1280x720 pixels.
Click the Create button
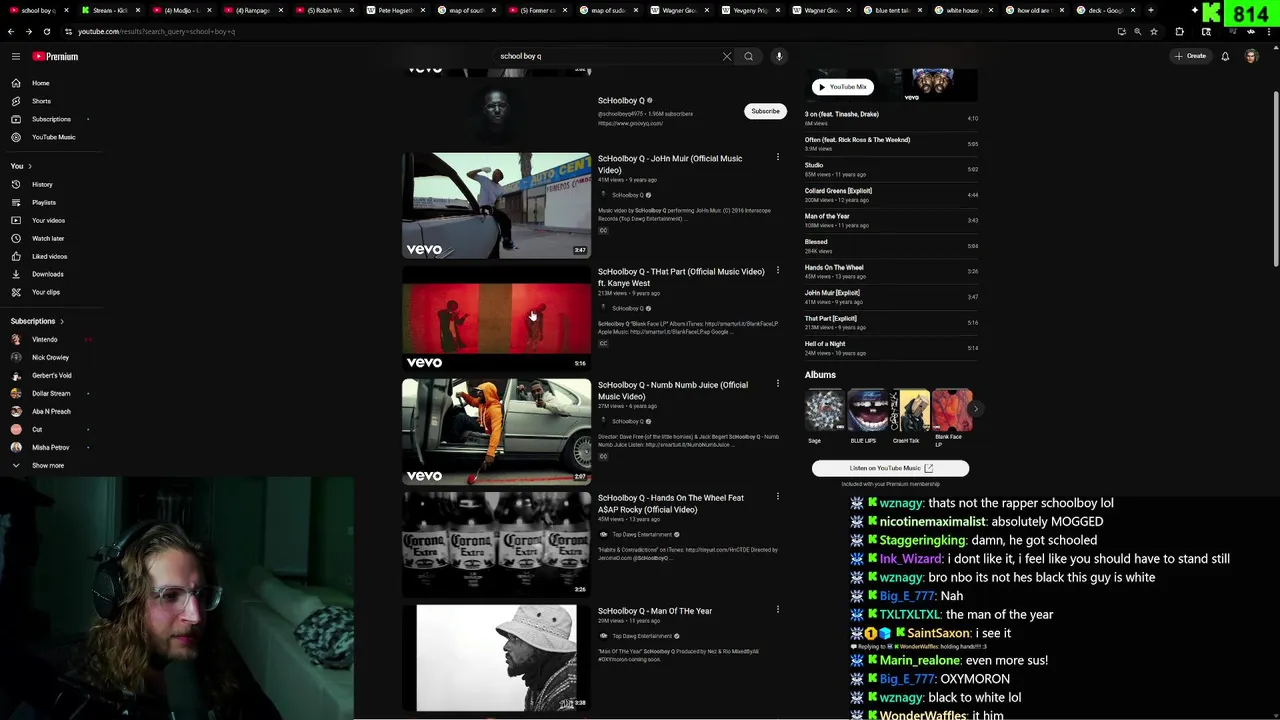tap(1190, 56)
